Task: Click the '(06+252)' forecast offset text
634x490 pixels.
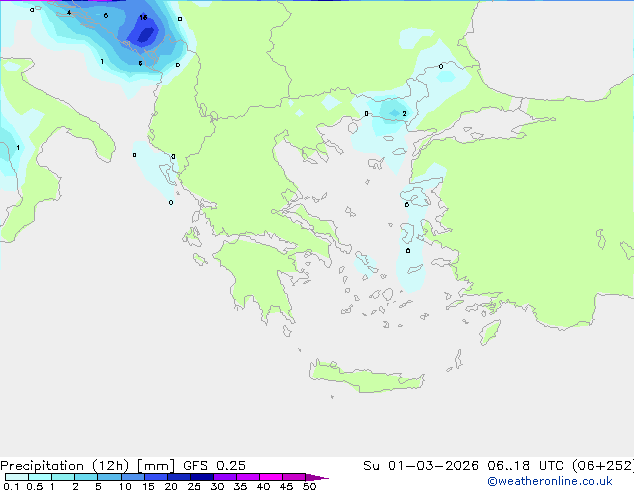Action: [x=603, y=466]
